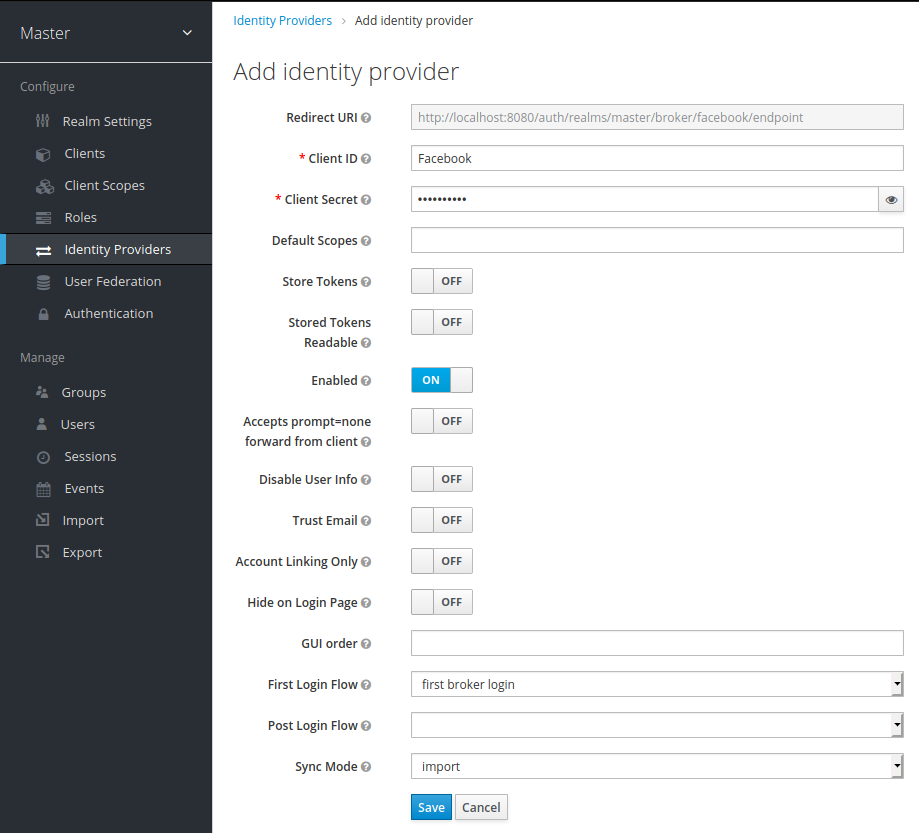
Task: Click the Sessions clock icon
Action: [x=43, y=457]
